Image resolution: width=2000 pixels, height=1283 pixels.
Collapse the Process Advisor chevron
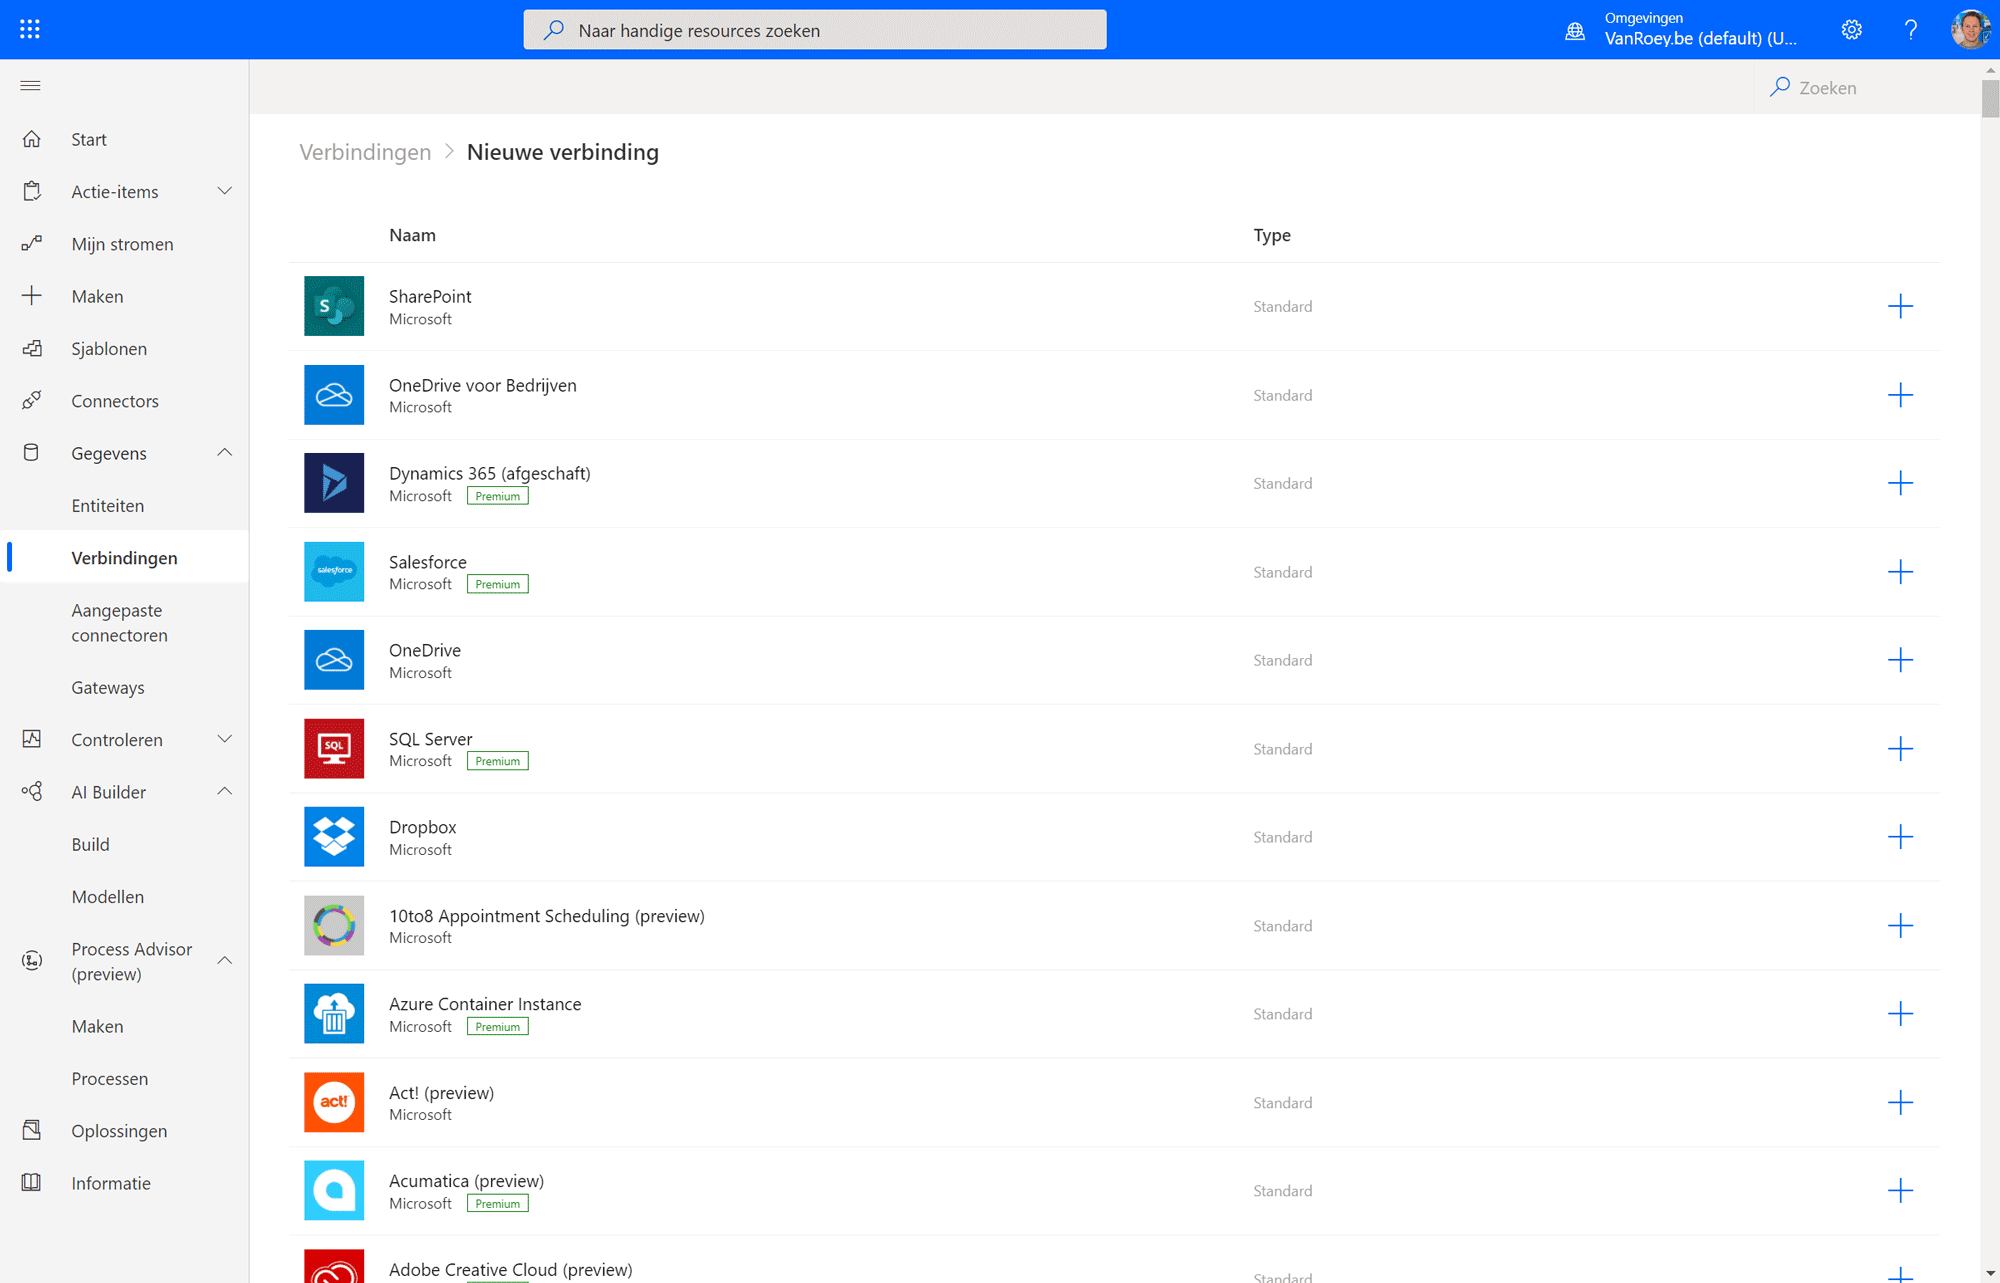[225, 961]
